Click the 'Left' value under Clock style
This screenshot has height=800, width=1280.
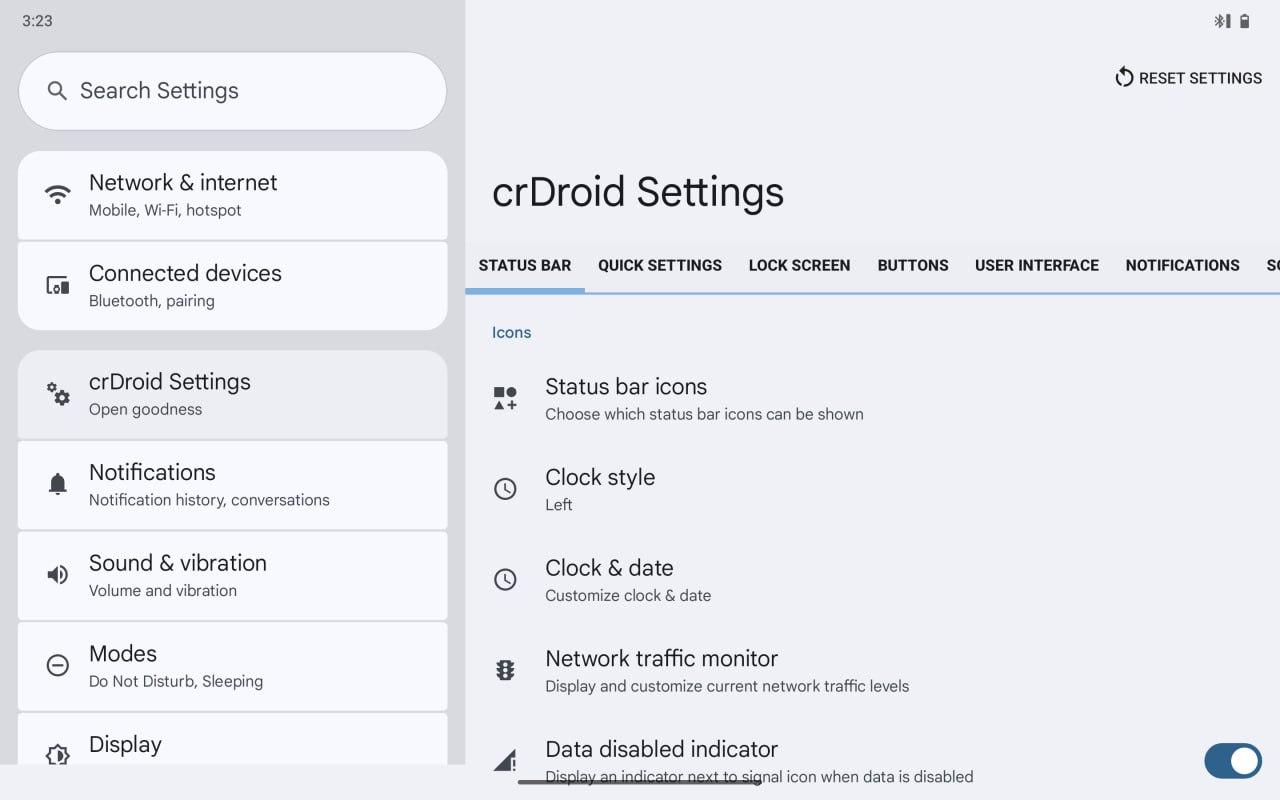pyautogui.click(x=559, y=505)
